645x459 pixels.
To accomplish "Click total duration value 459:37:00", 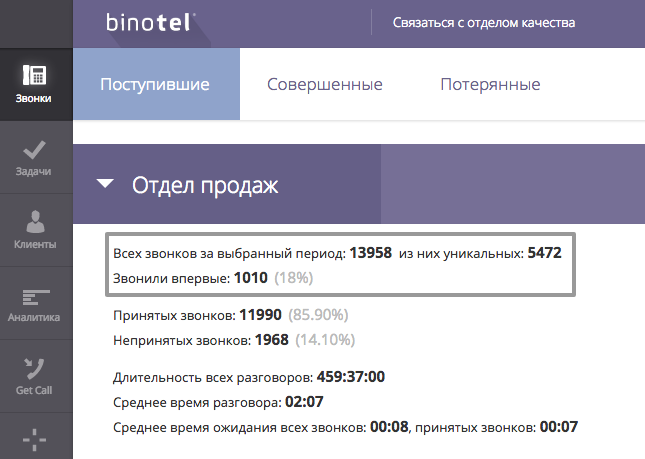I will [350, 377].
